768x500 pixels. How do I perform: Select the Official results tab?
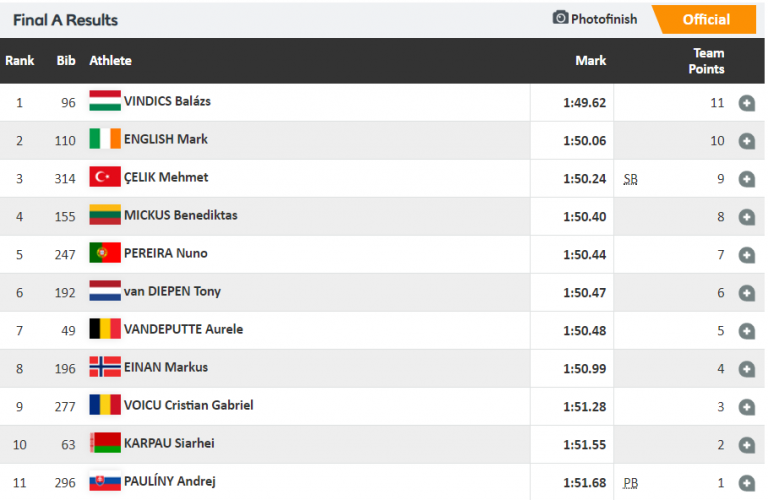tap(706, 19)
